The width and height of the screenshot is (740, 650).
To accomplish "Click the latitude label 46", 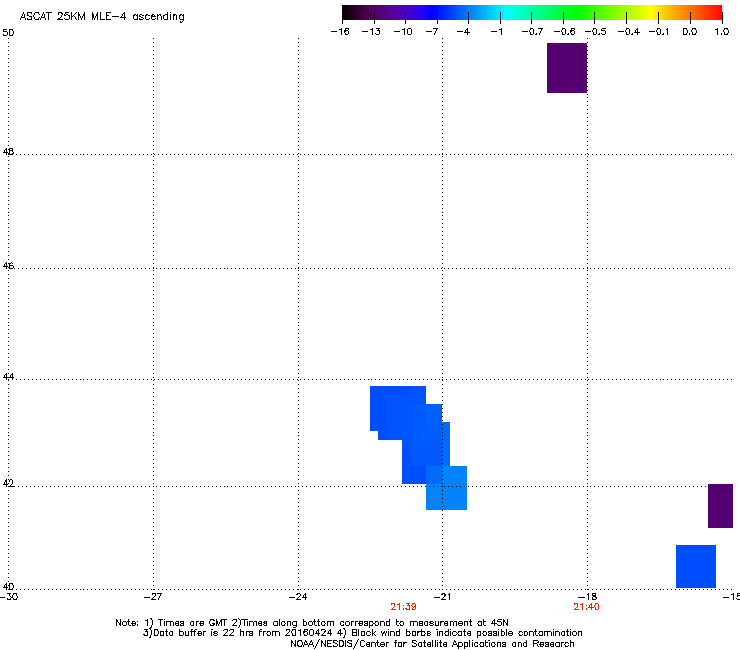I will click(8, 266).
